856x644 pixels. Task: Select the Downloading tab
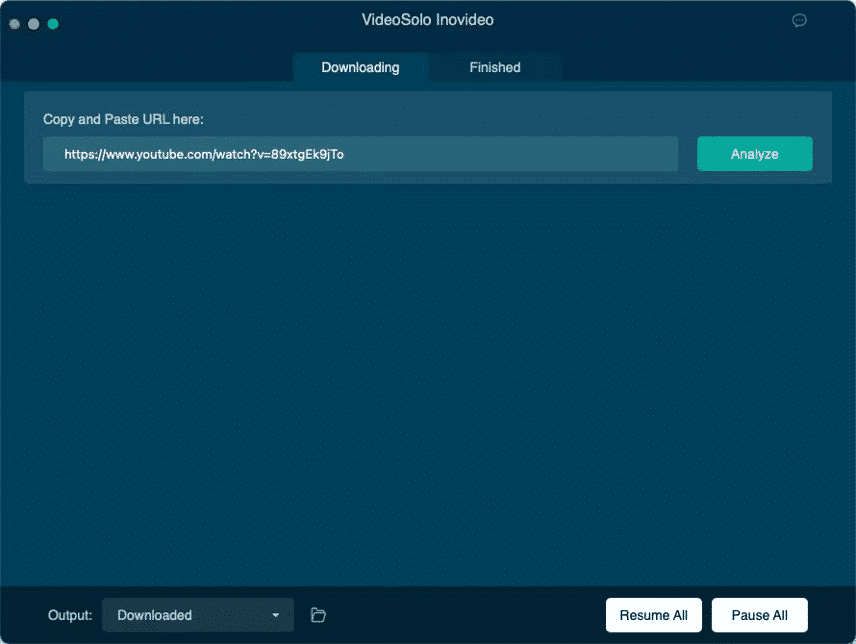[x=360, y=67]
